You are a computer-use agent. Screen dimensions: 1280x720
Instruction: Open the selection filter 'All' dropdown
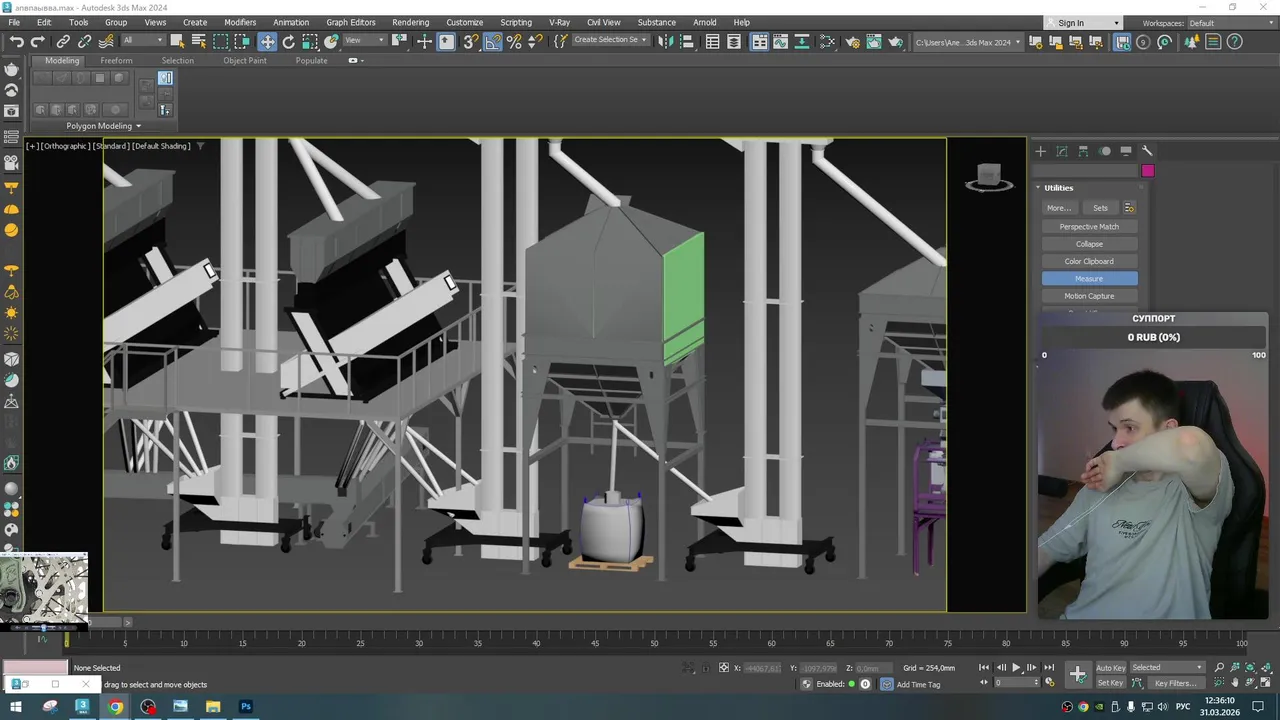(x=143, y=41)
